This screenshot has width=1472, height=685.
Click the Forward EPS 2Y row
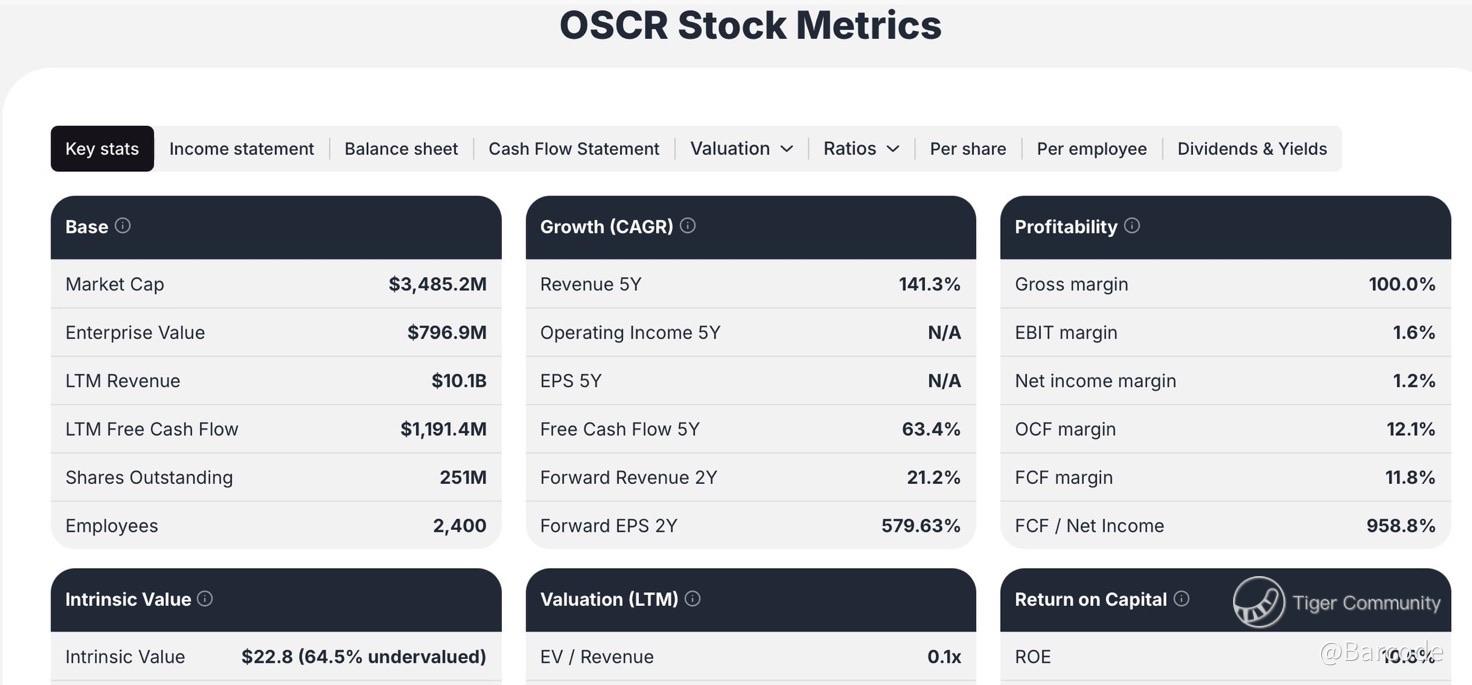(750, 526)
